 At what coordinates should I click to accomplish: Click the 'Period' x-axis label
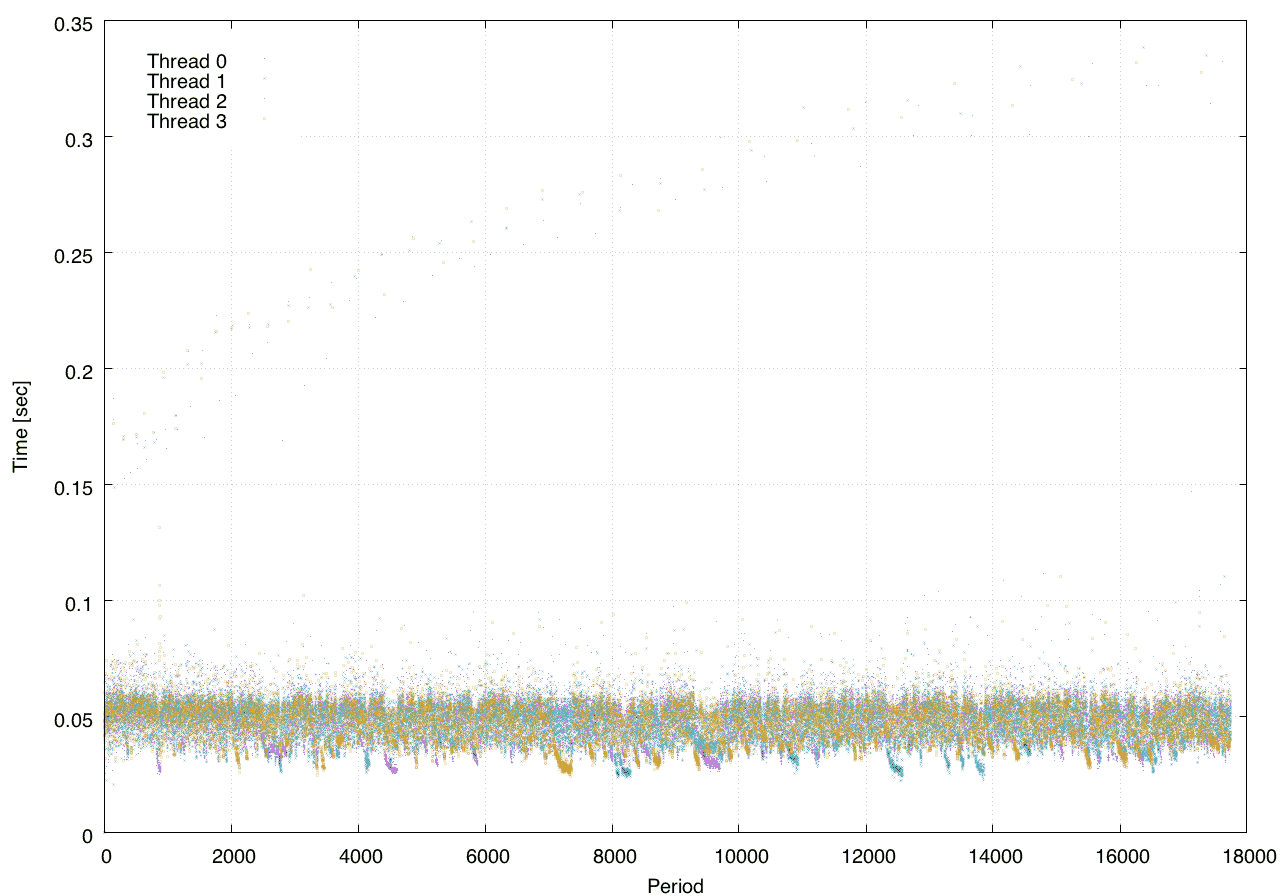coord(675,885)
